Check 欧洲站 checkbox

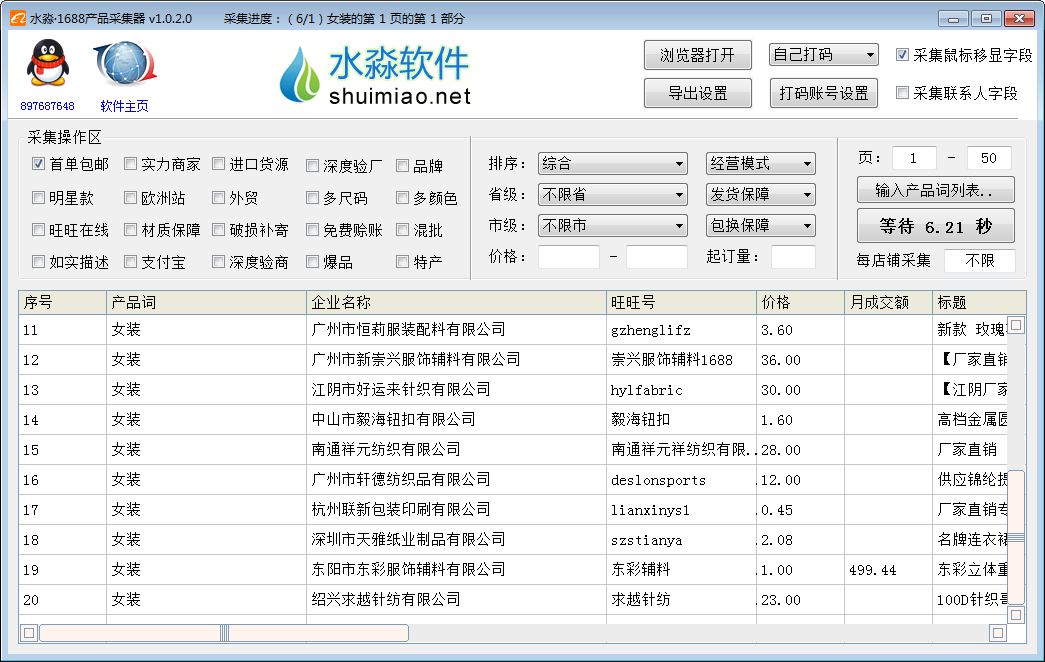(x=131, y=197)
